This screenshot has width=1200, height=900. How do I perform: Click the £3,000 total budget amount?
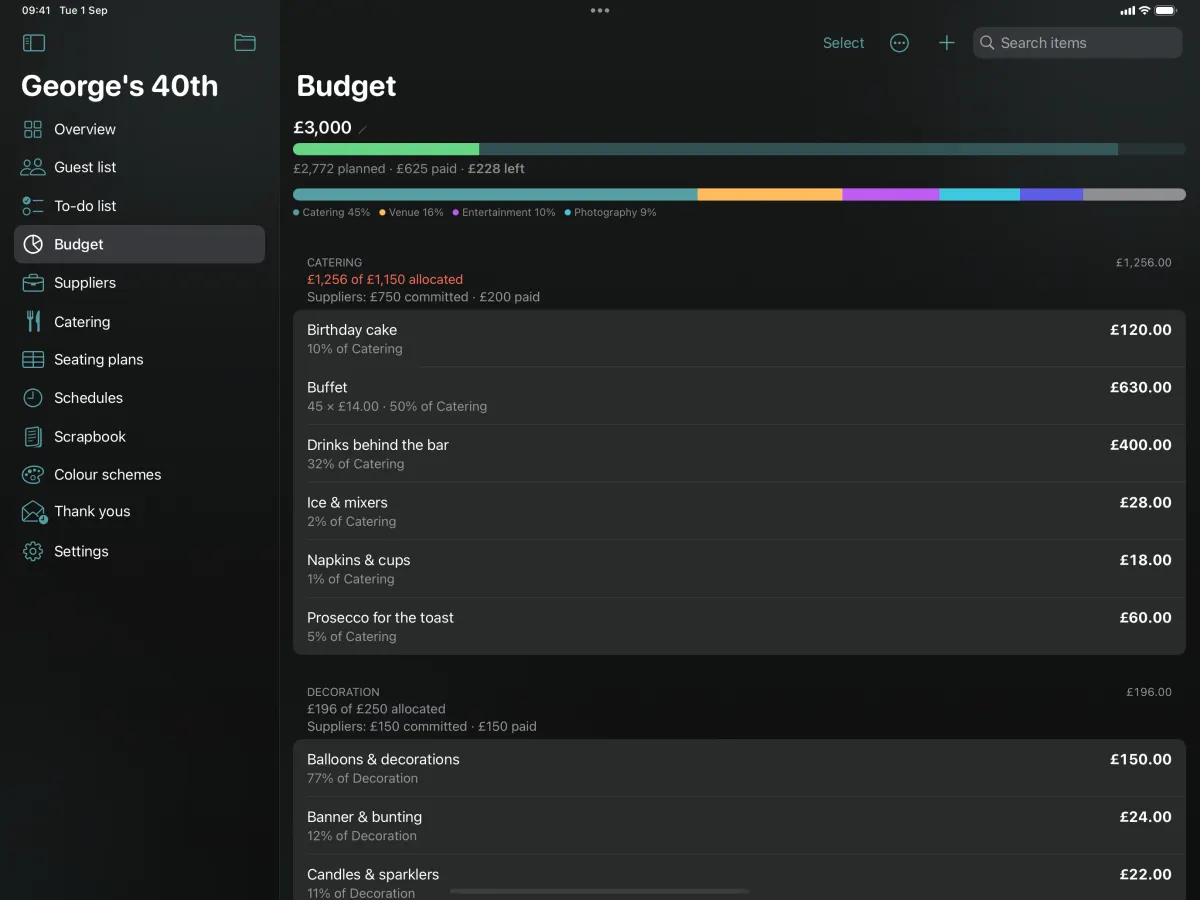point(322,128)
